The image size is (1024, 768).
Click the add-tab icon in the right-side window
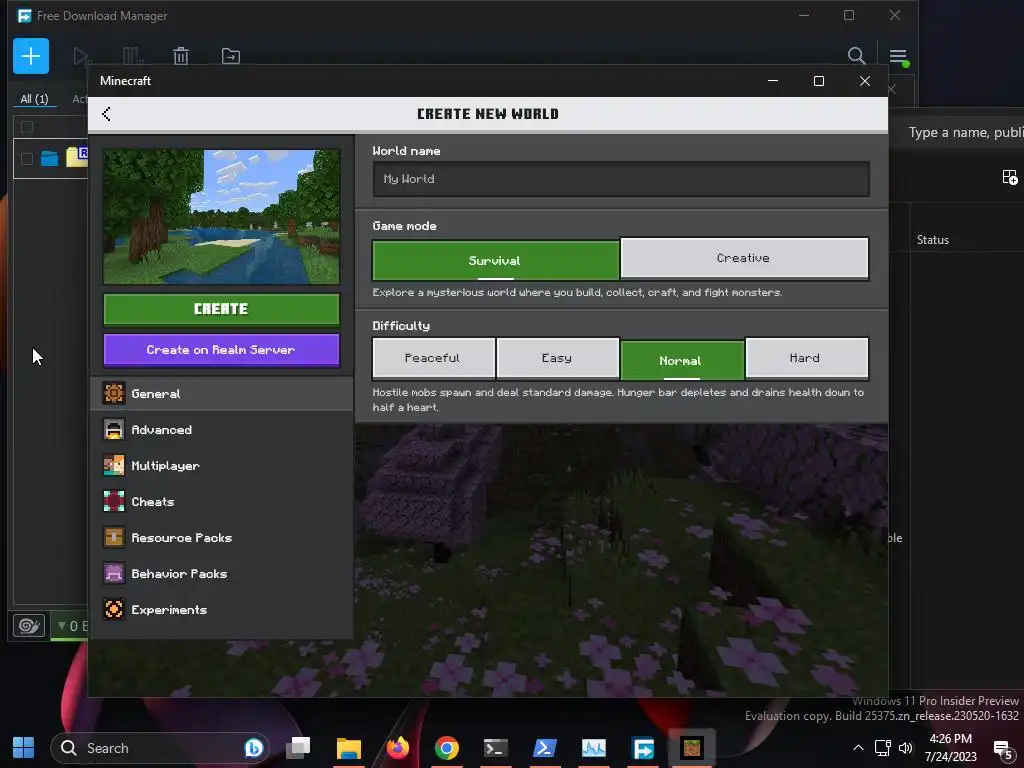pyautogui.click(x=1010, y=177)
